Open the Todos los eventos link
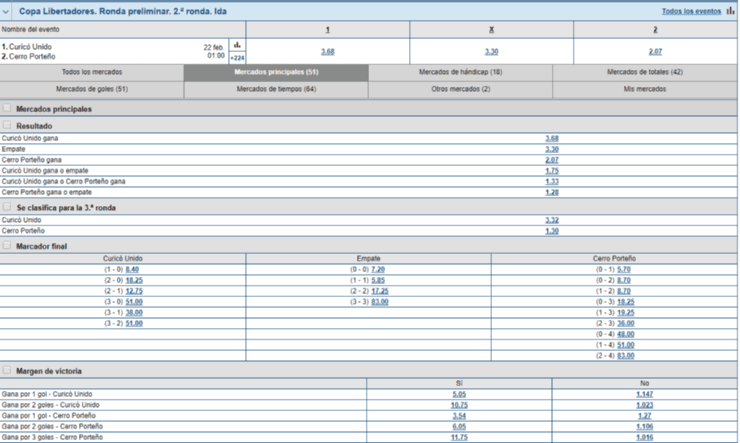Screen dimensions: 740x443 691,11
